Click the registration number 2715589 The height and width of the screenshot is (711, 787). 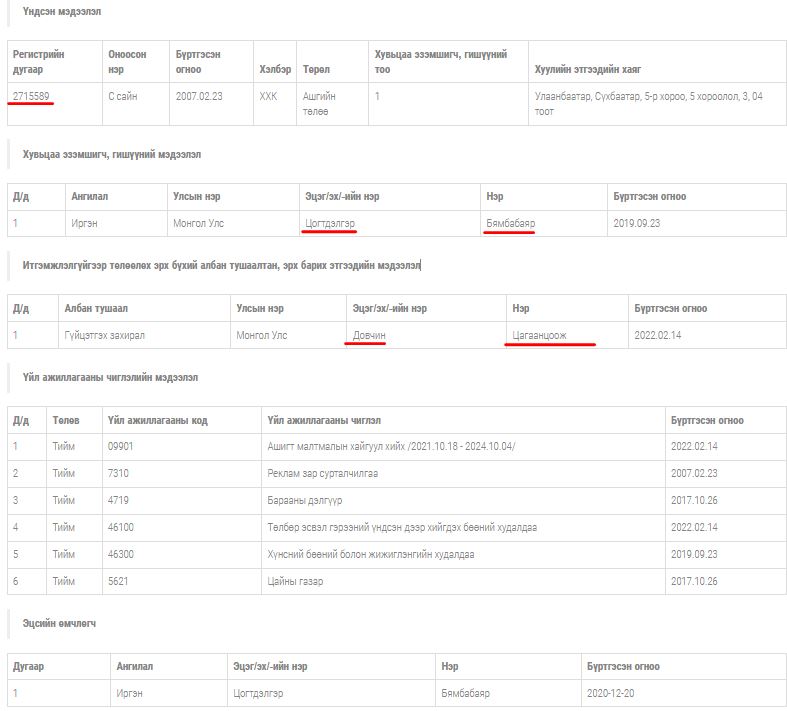(31, 96)
